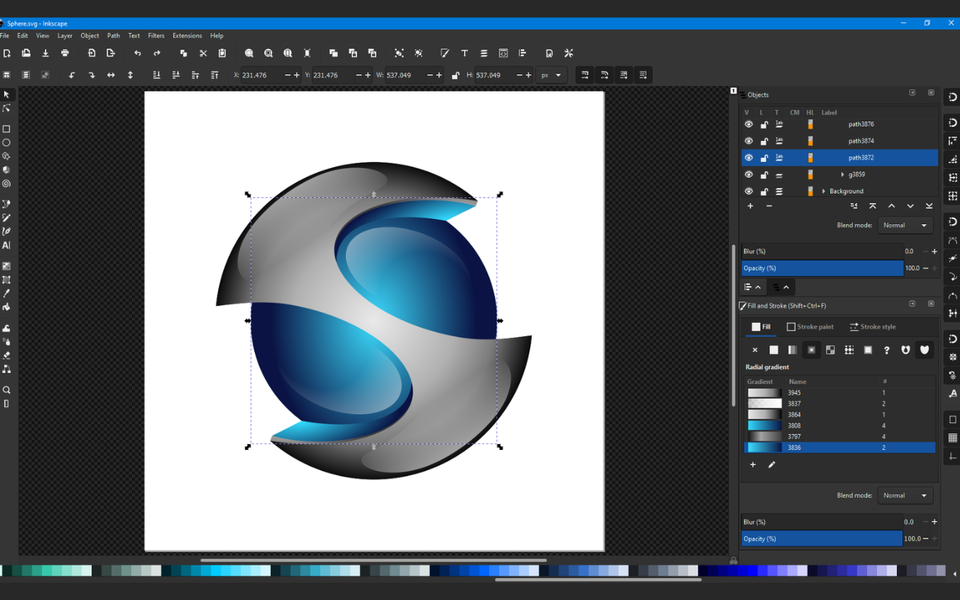Add a new object with plus button
960x600 pixels.
(750, 206)
